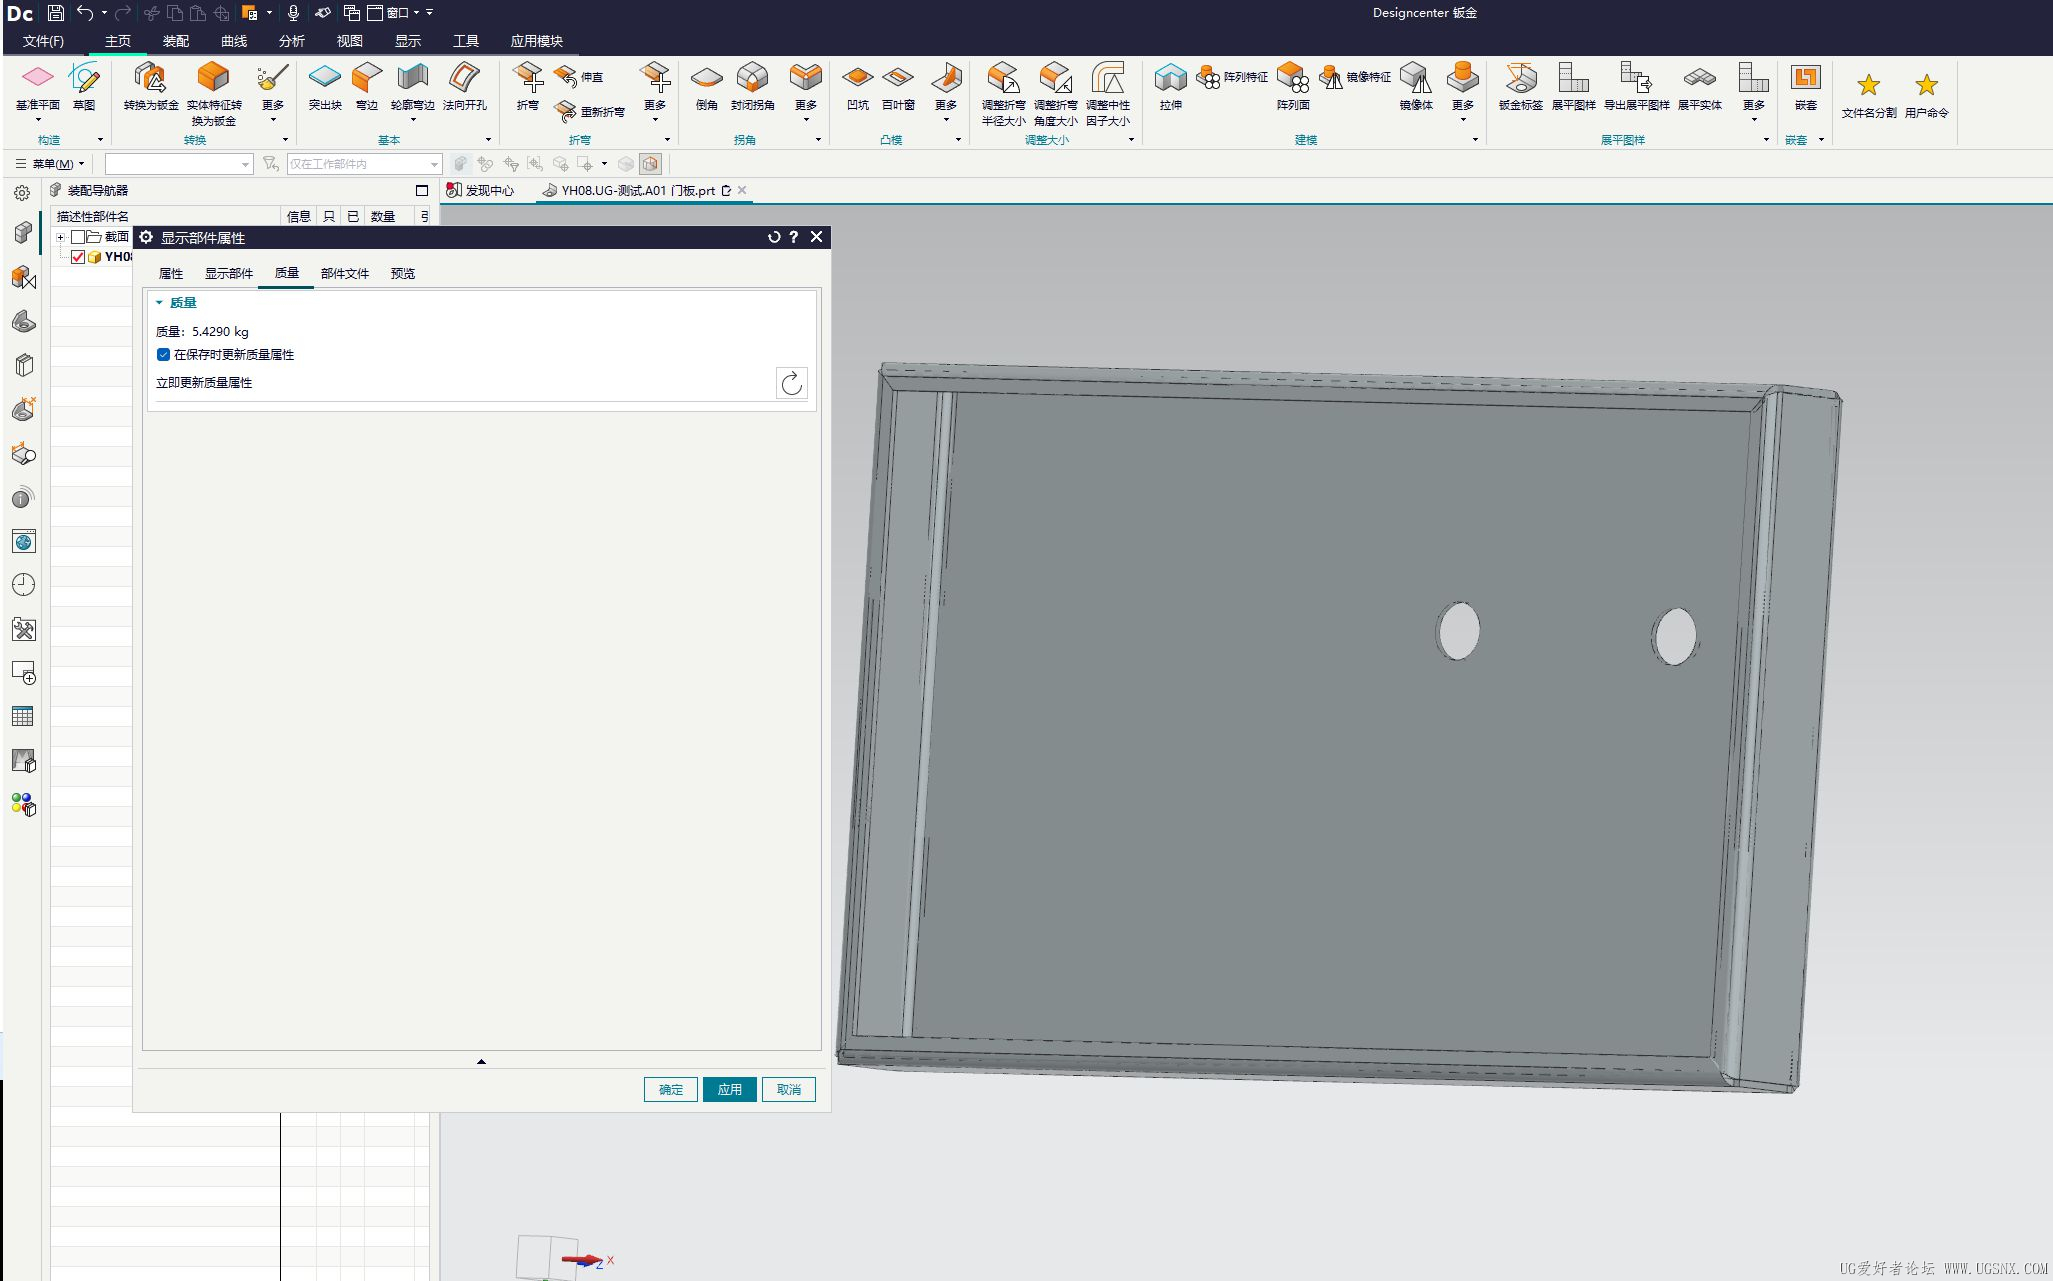Expand 更多 in the 转换 group

point(273,93)
